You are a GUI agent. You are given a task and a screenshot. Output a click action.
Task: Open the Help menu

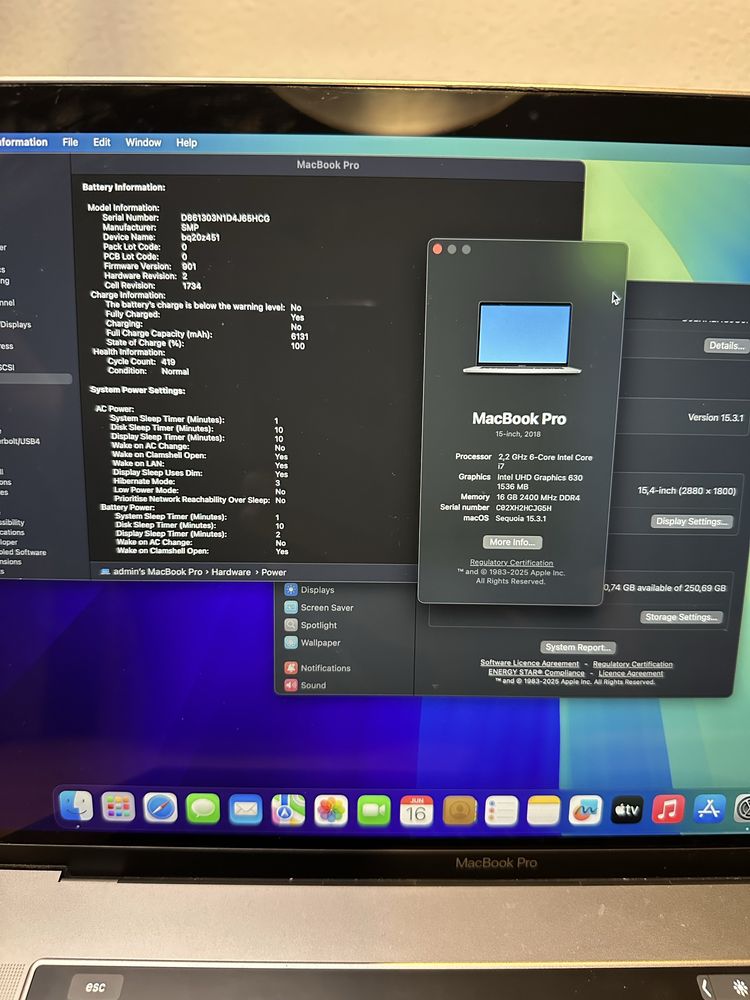186,143
